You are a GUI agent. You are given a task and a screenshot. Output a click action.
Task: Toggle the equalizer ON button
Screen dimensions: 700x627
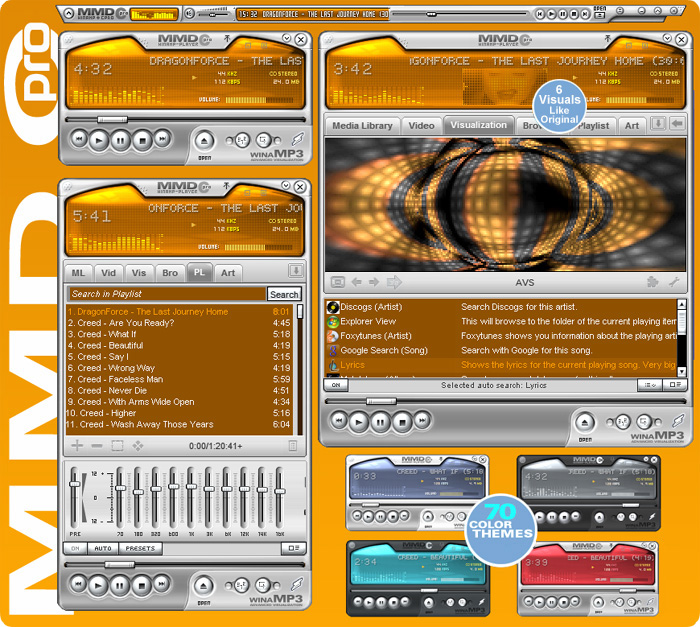click(x=75, y=548)
